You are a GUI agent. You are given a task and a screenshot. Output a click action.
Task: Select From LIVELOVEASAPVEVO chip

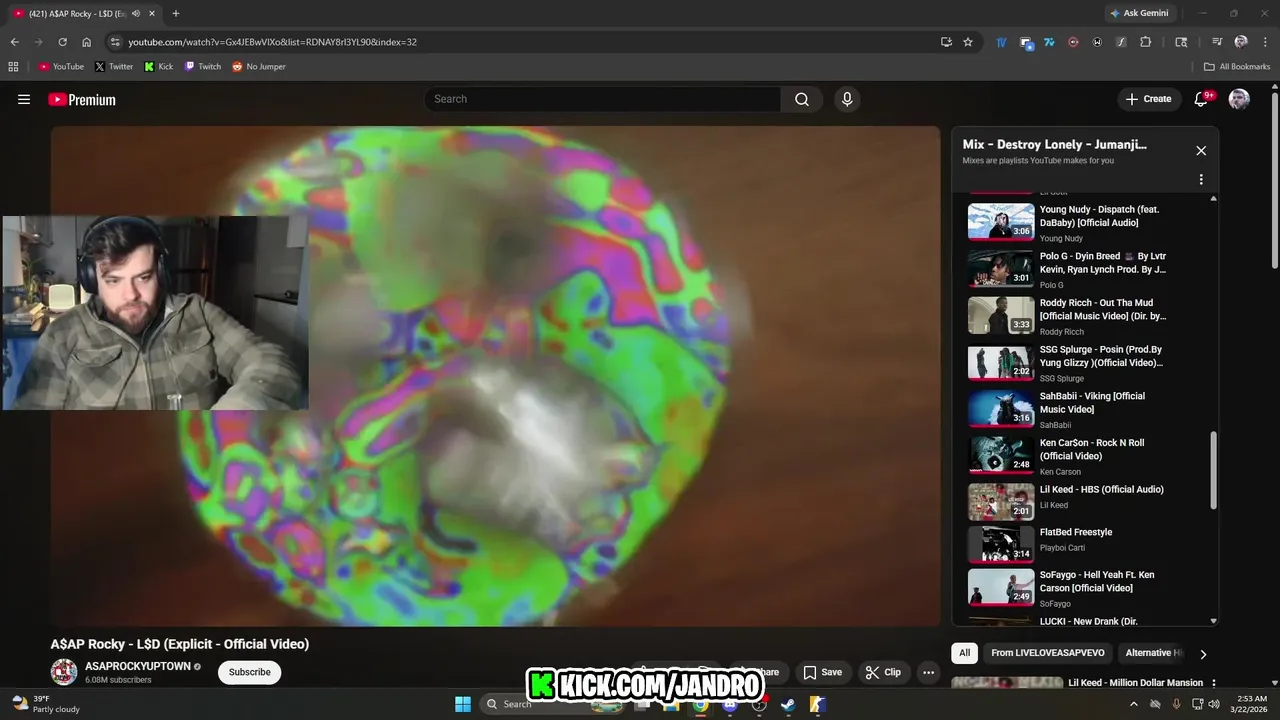click(x=1048, y=653)
